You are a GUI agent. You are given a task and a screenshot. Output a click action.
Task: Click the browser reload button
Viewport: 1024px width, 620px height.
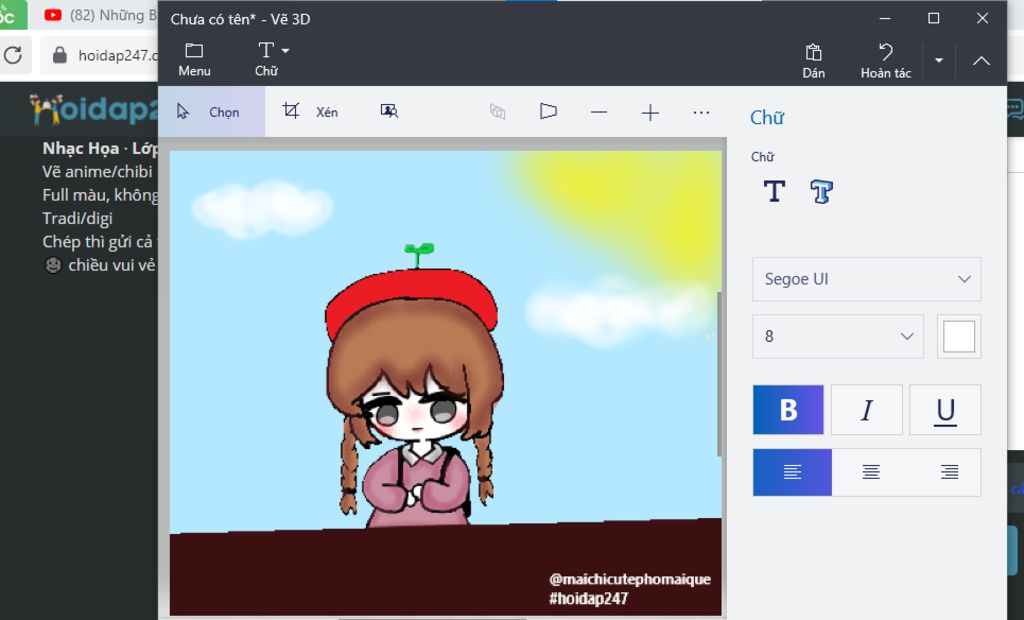[x=13, y=55]
